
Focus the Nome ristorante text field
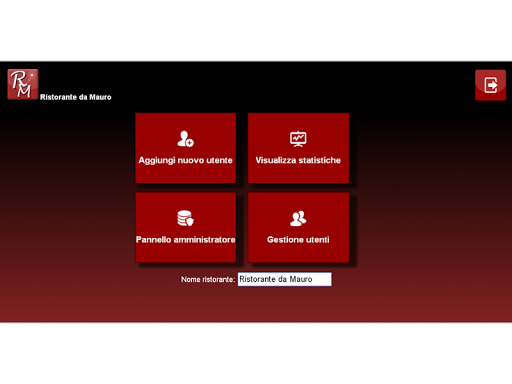[x=285, y=279]
